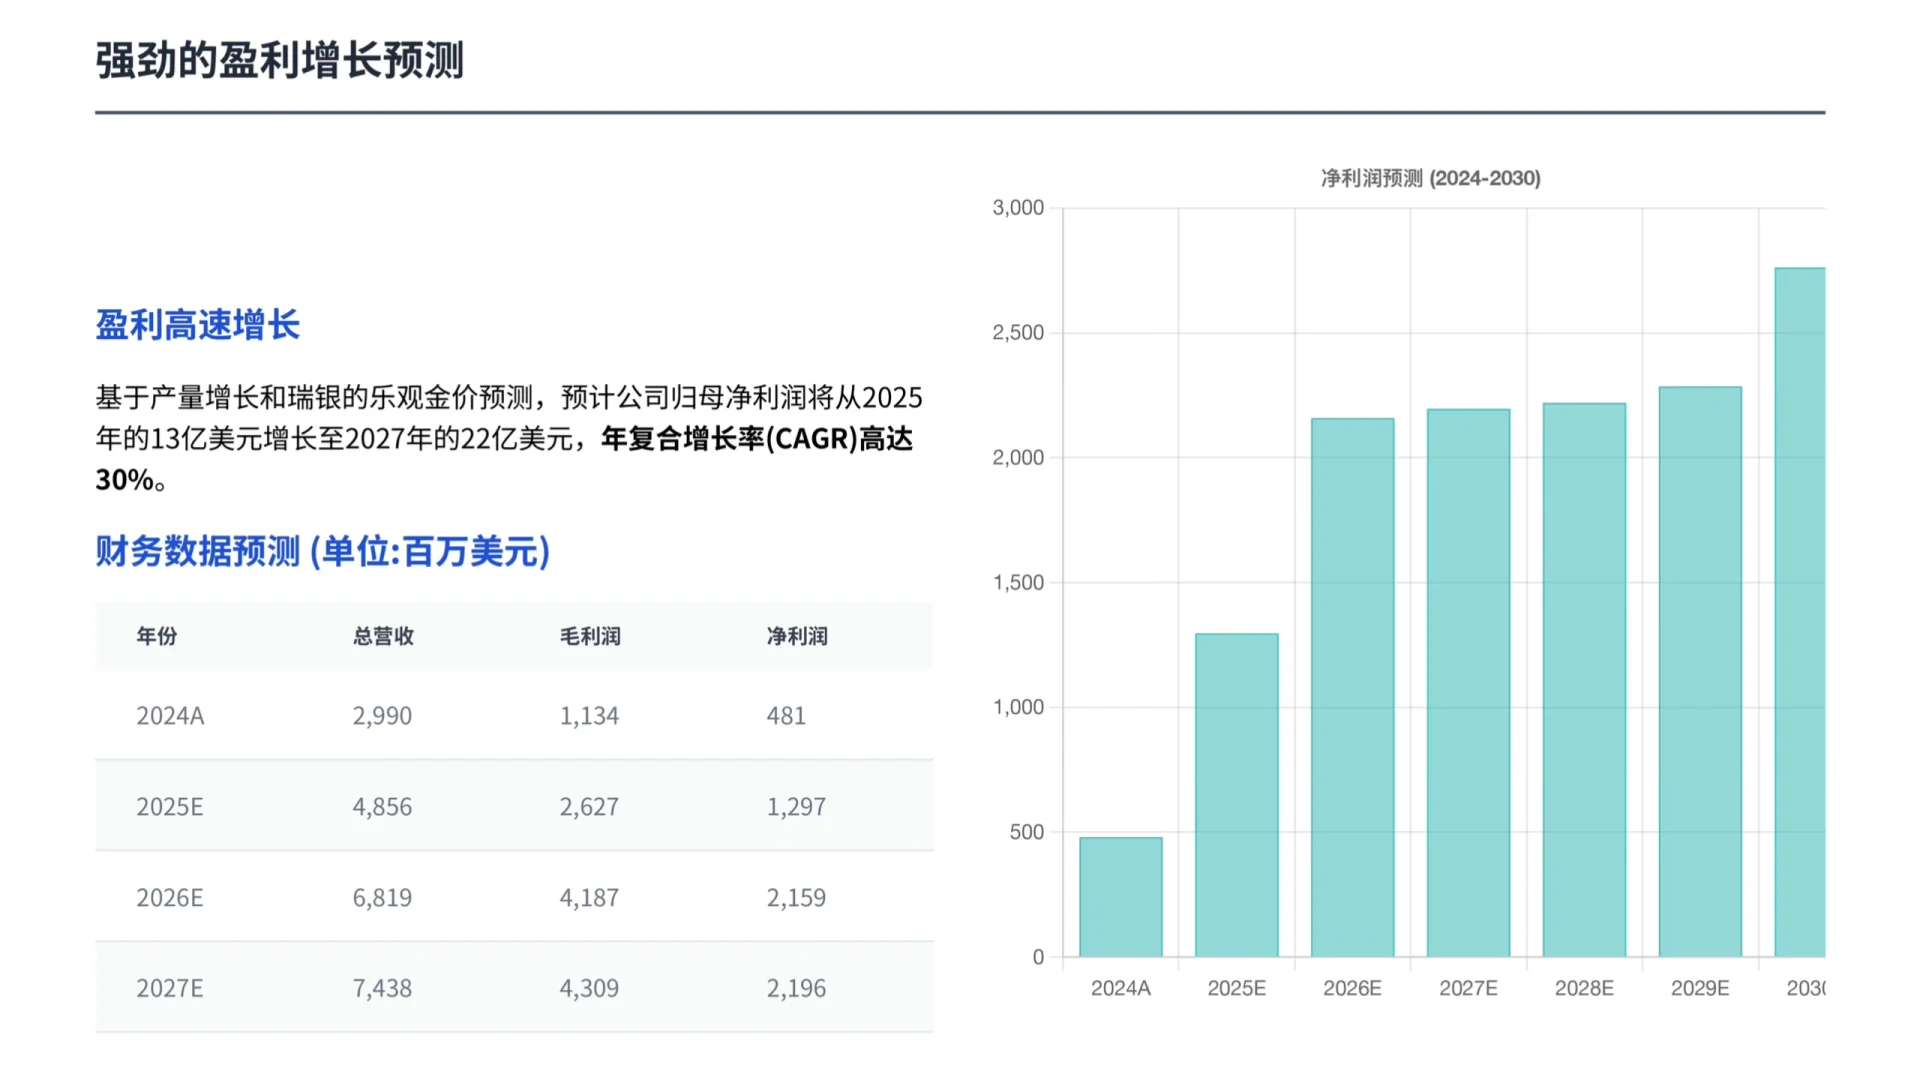Viewport: 1920px width, 1080px height.
Task: Click the heading 财务数据预测 (单位:百万美元)
Action: 323,551
